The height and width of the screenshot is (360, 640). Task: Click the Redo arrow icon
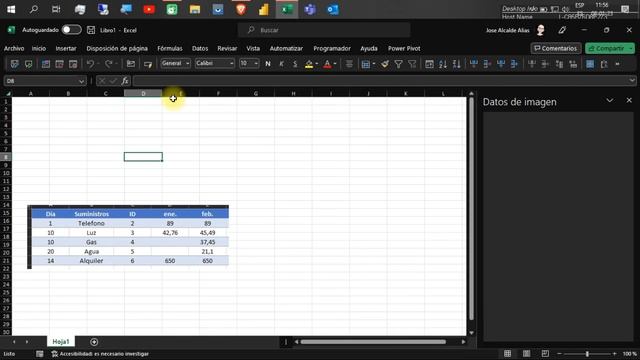(109, 64)
